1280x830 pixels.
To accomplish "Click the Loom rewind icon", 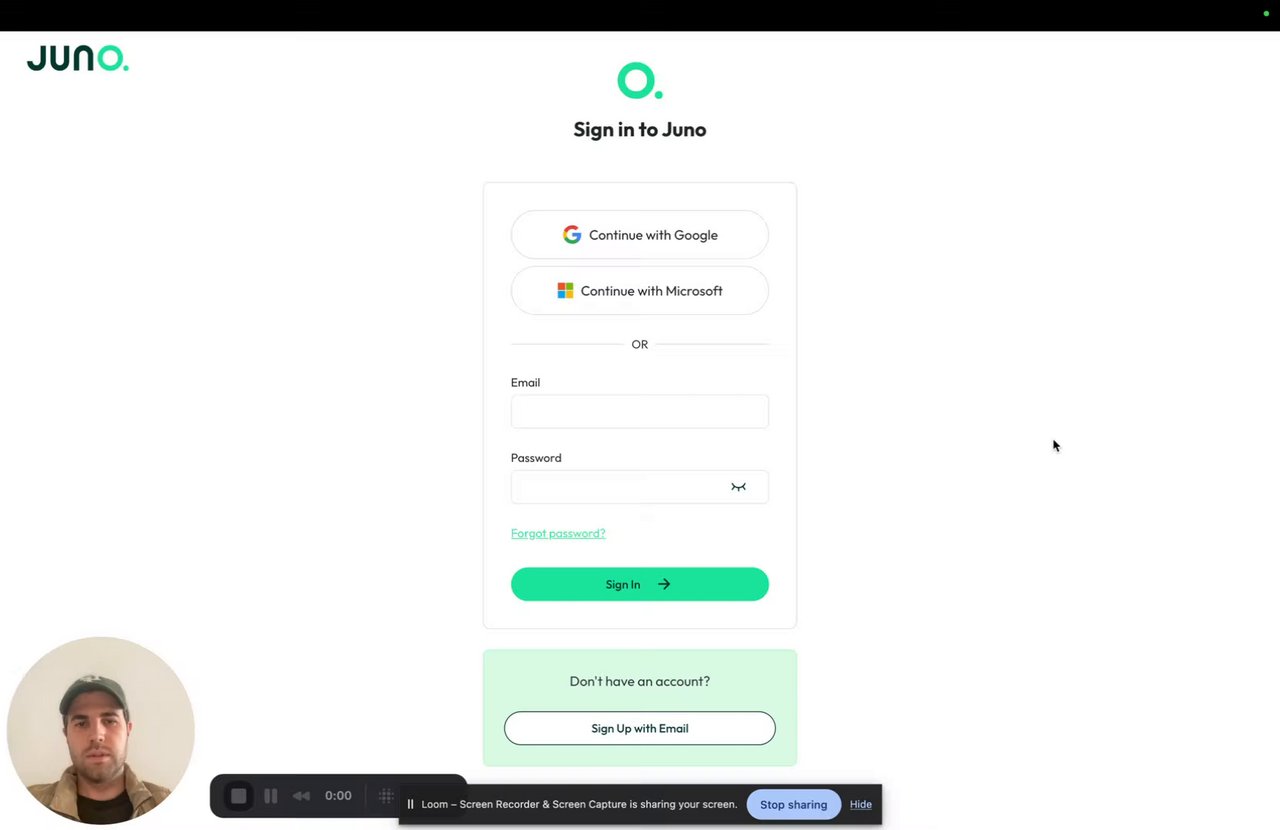I will (301, 796).
